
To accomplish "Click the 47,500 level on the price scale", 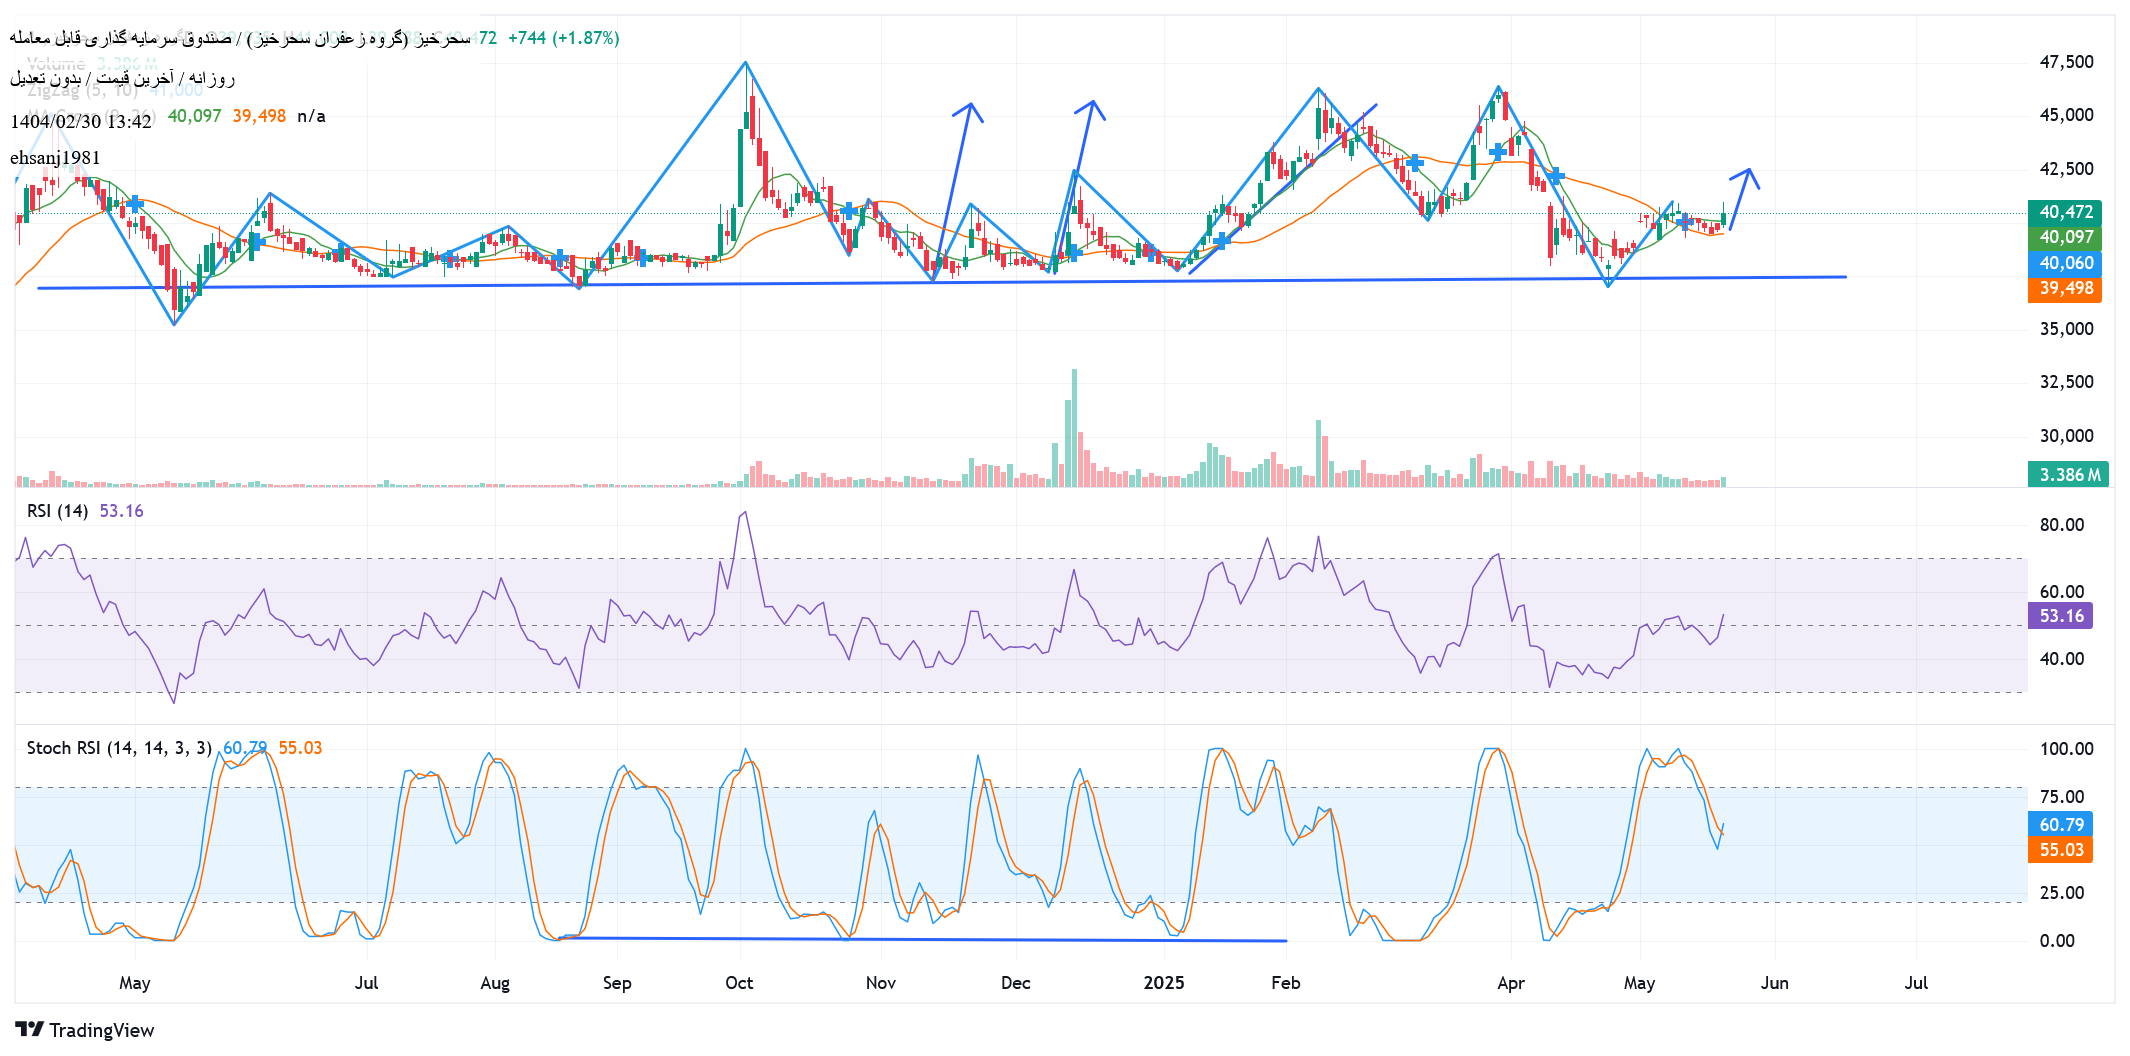I will 2066,62.
